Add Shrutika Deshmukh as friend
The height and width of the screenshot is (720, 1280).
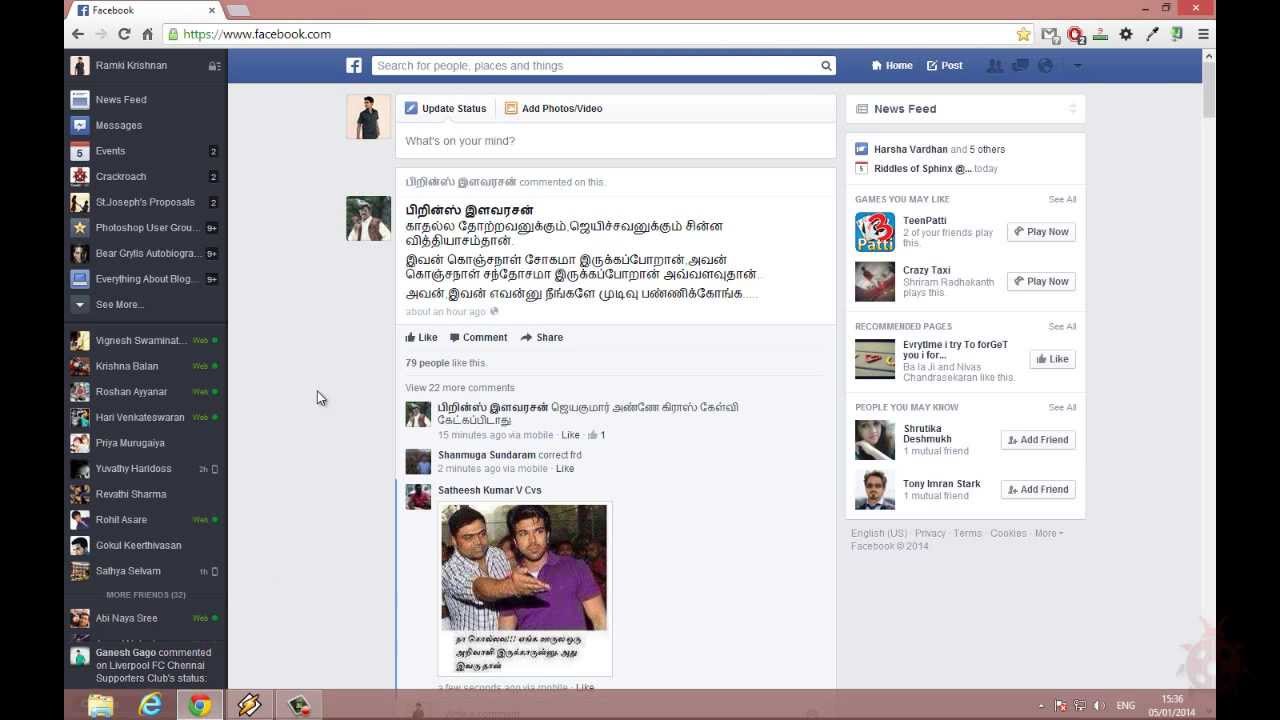click(1038, 439)
